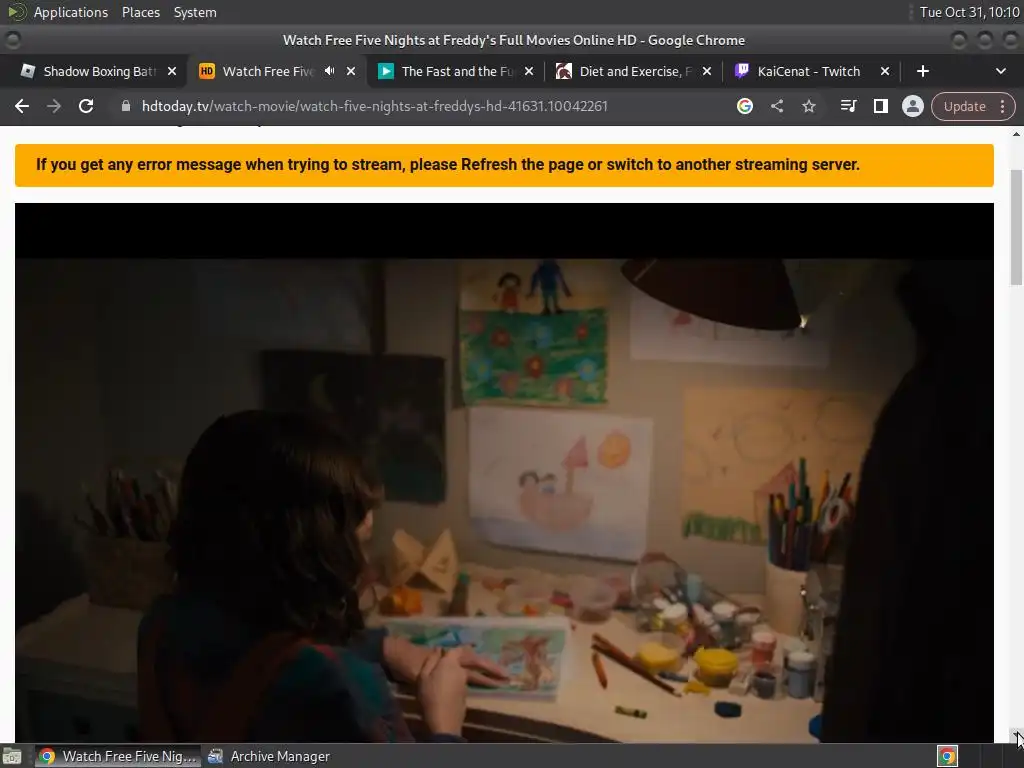Image resolution: width=1024 pixels, height=768 pixels.
Task: Close the Shadow Boxing Battle tab
Action: click(172, 71)
